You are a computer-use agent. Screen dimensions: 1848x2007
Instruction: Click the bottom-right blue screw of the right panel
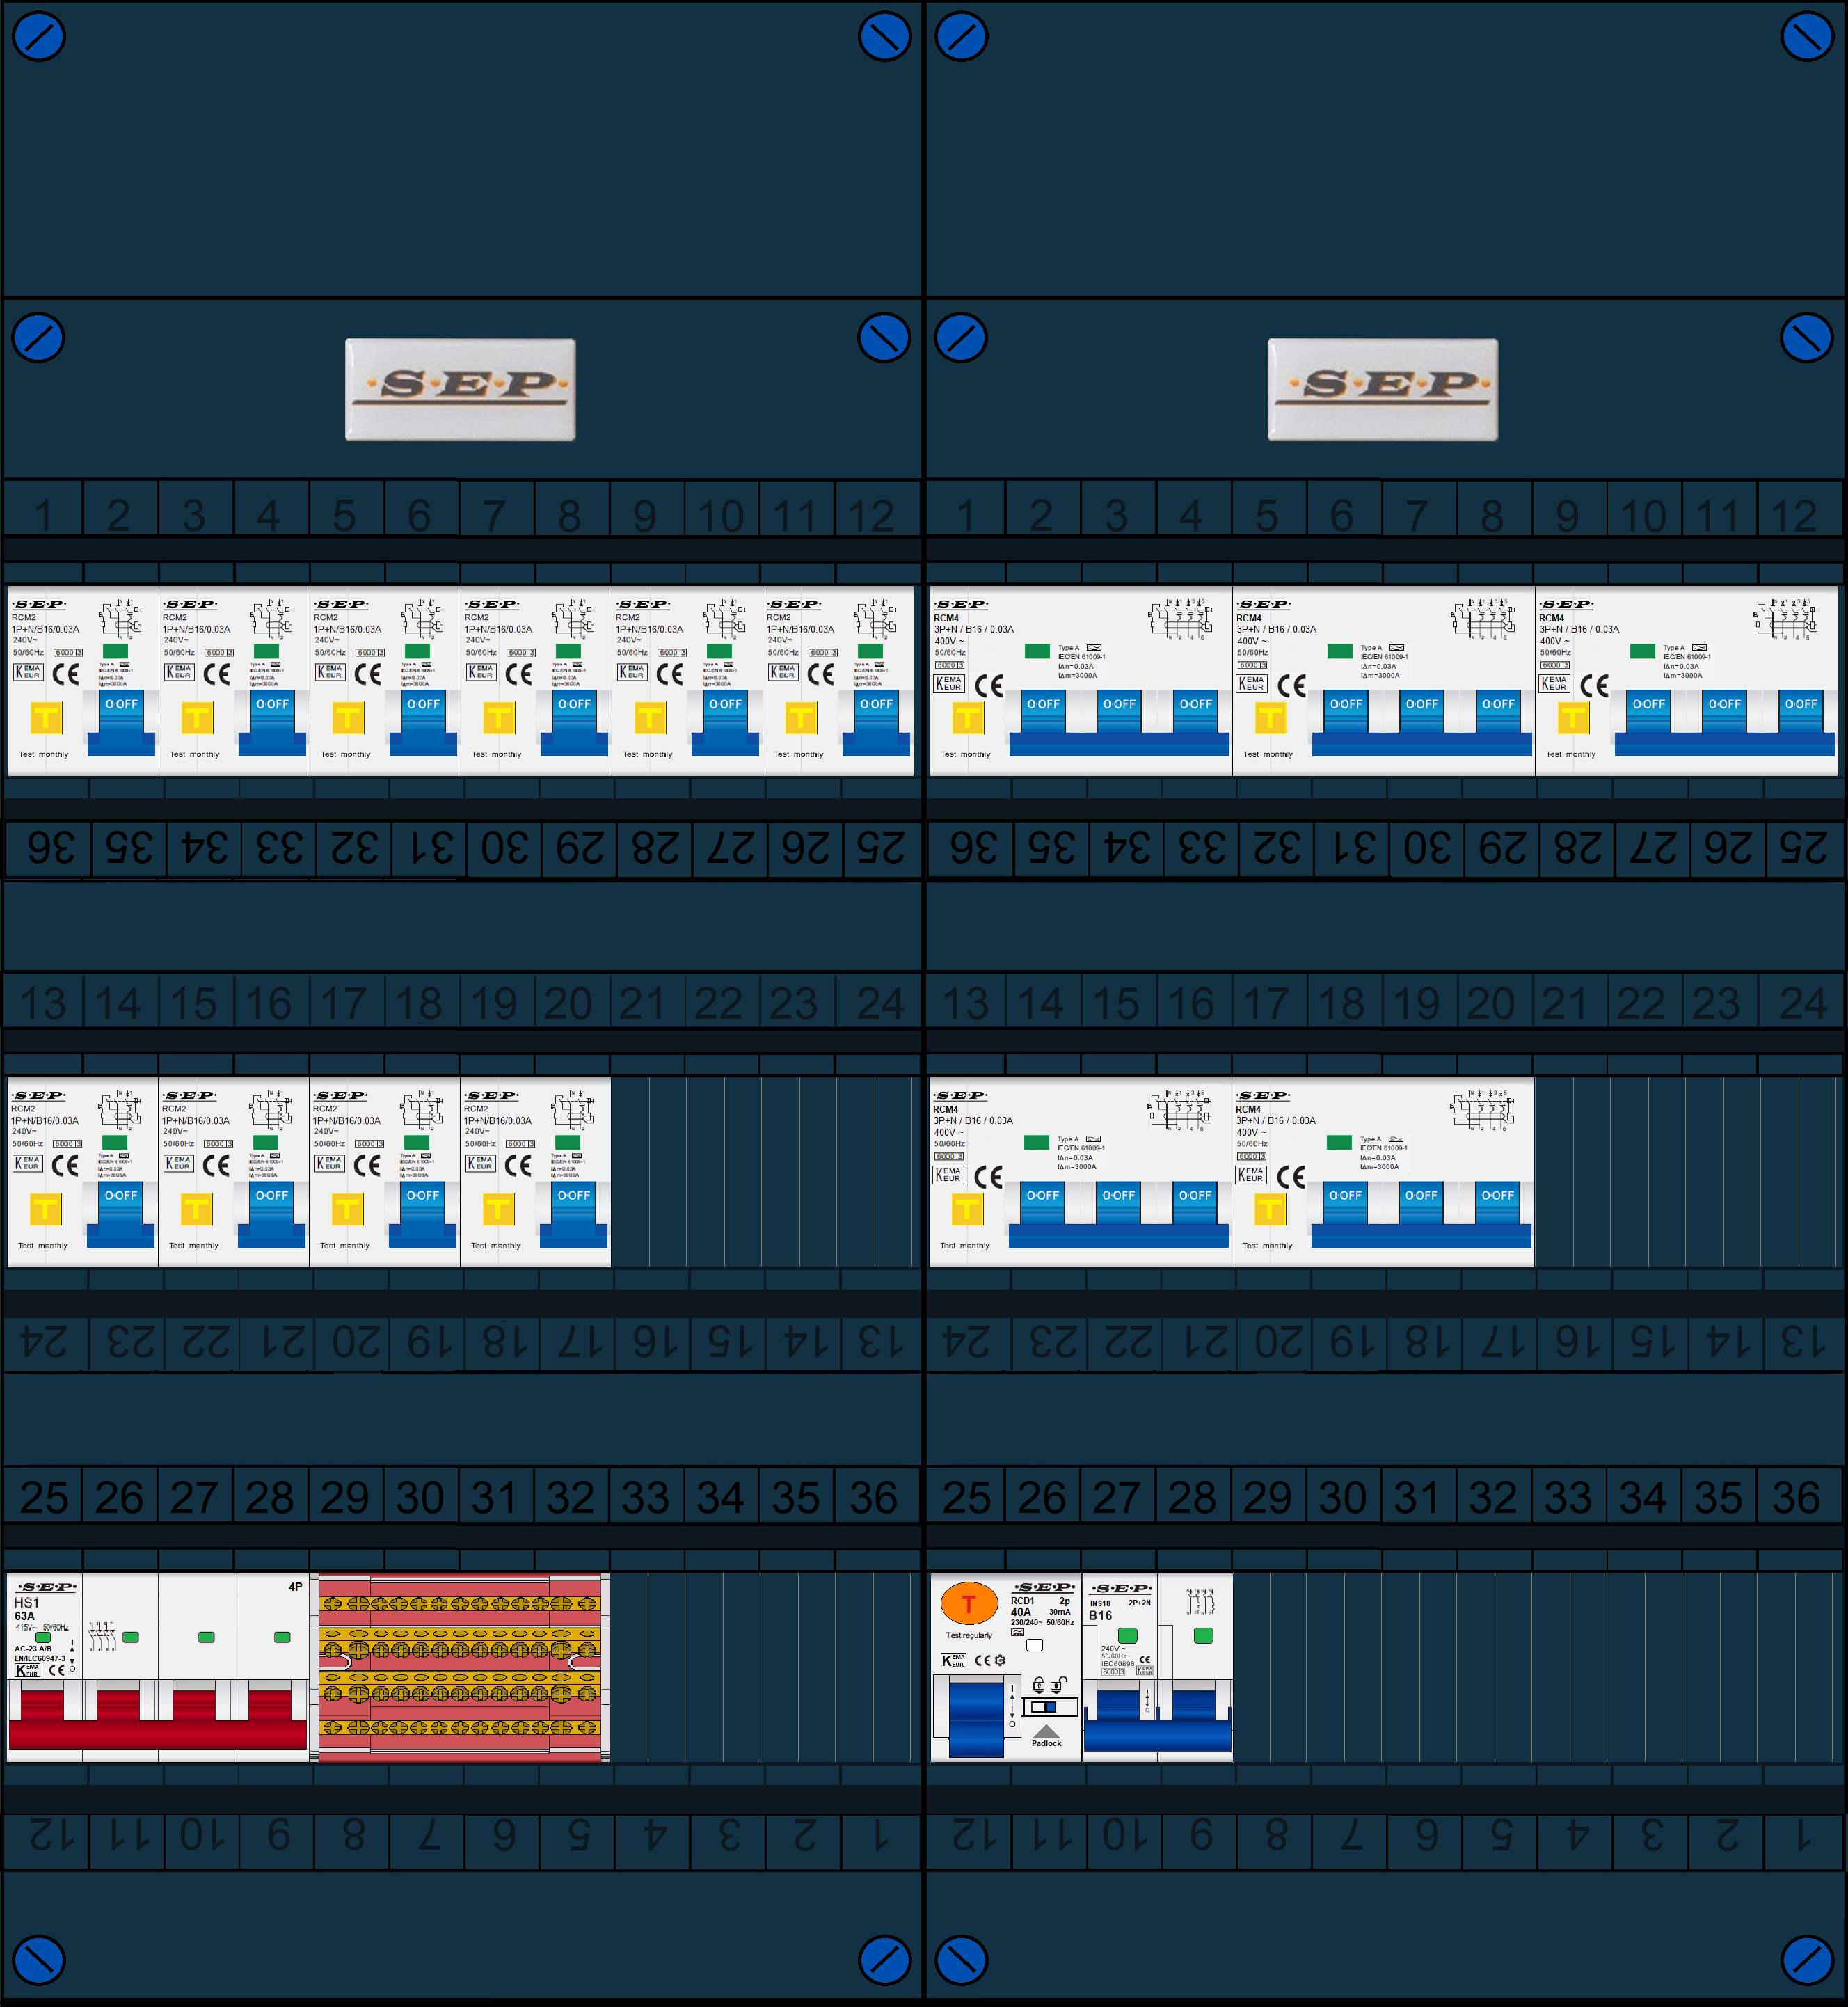pos(1807,1960)
